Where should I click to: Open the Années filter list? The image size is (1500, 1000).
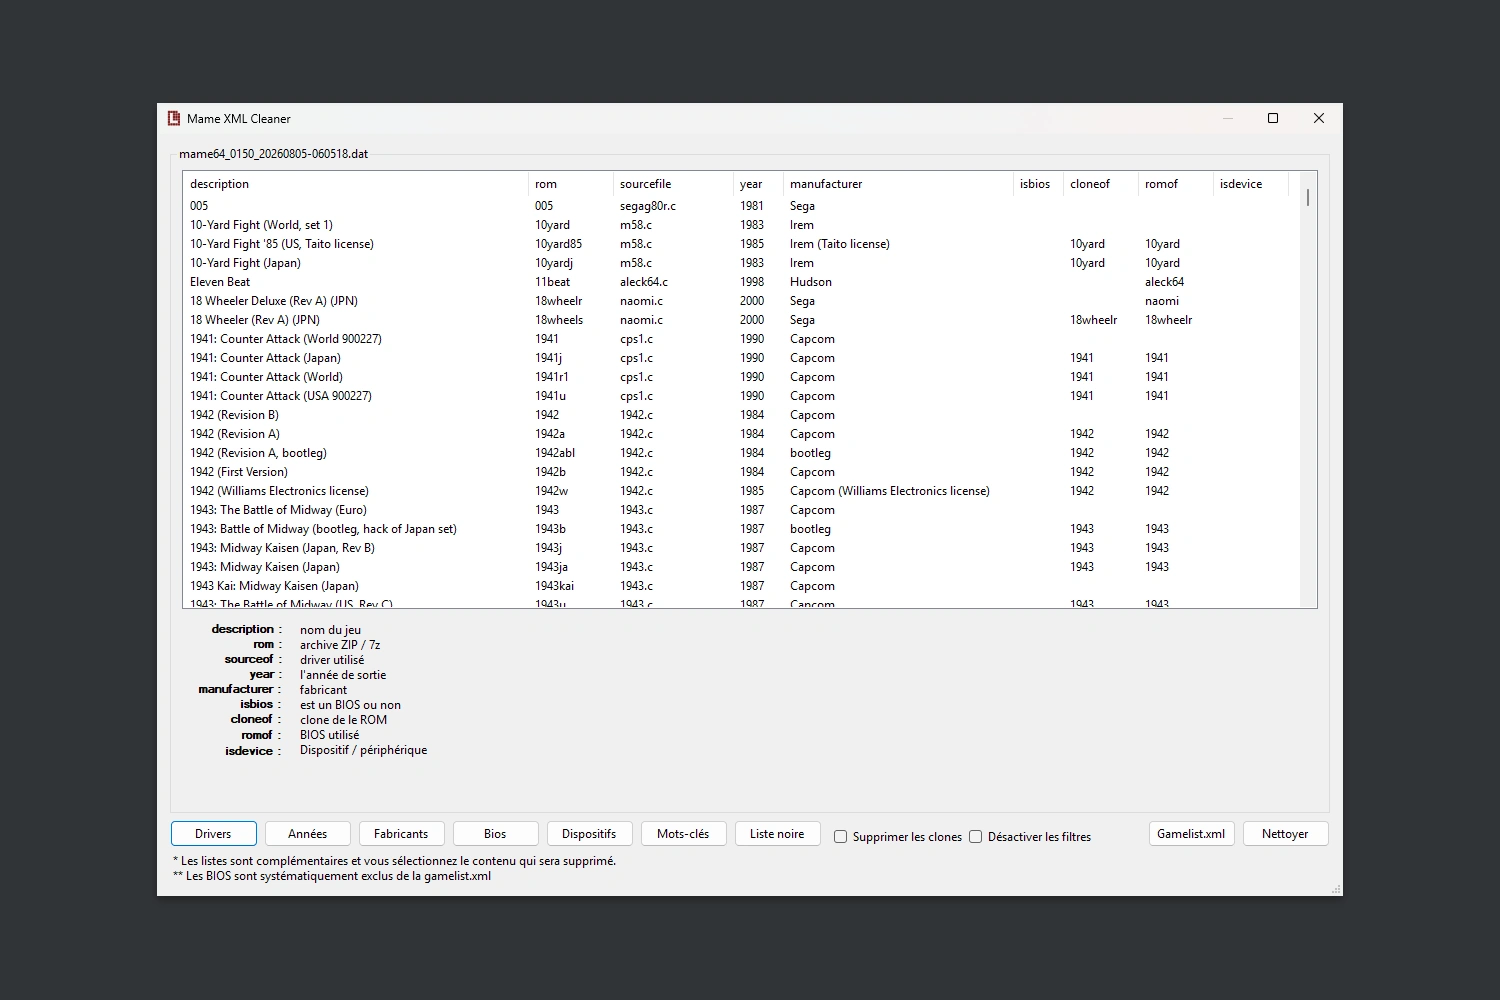click(307, 834)
